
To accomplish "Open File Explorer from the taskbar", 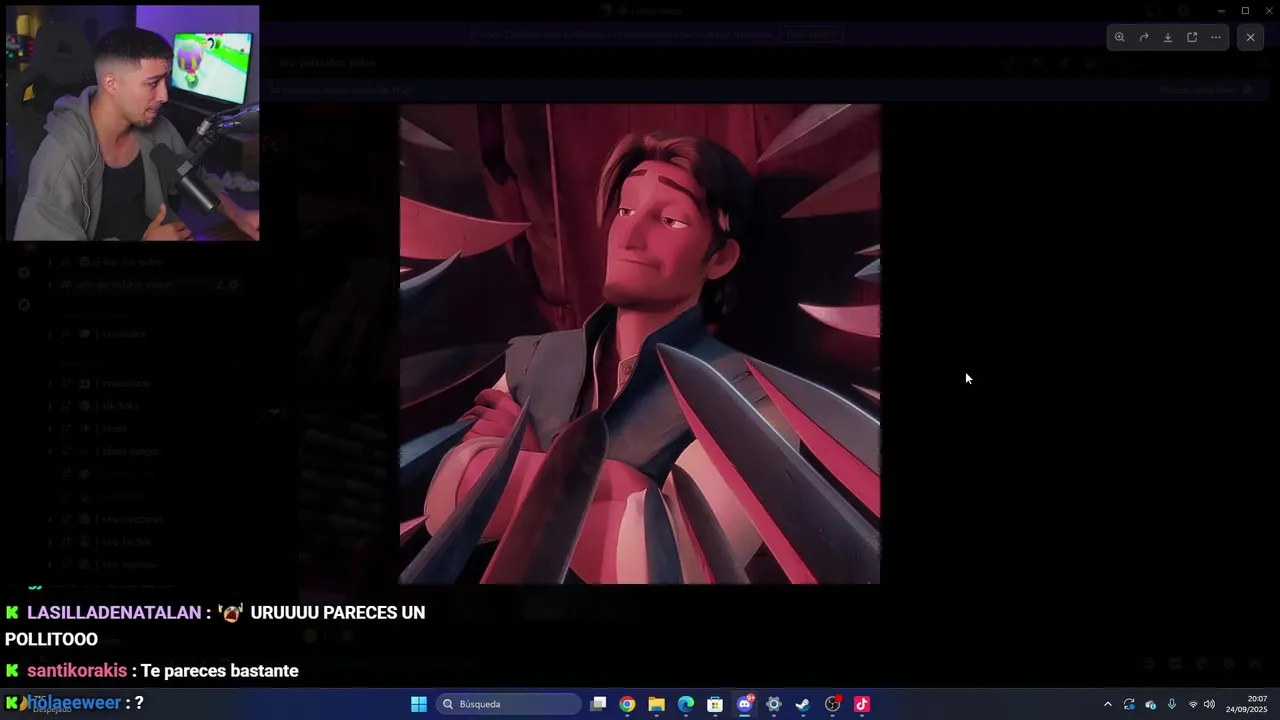I will click(656, 704).
